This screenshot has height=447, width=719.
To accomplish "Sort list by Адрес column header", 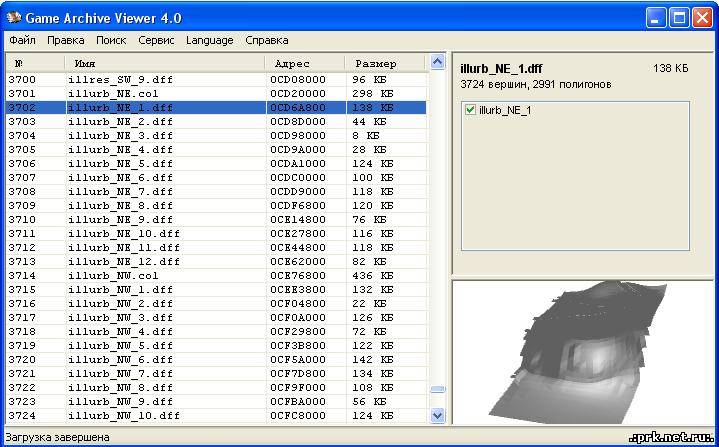I will 305,64.
